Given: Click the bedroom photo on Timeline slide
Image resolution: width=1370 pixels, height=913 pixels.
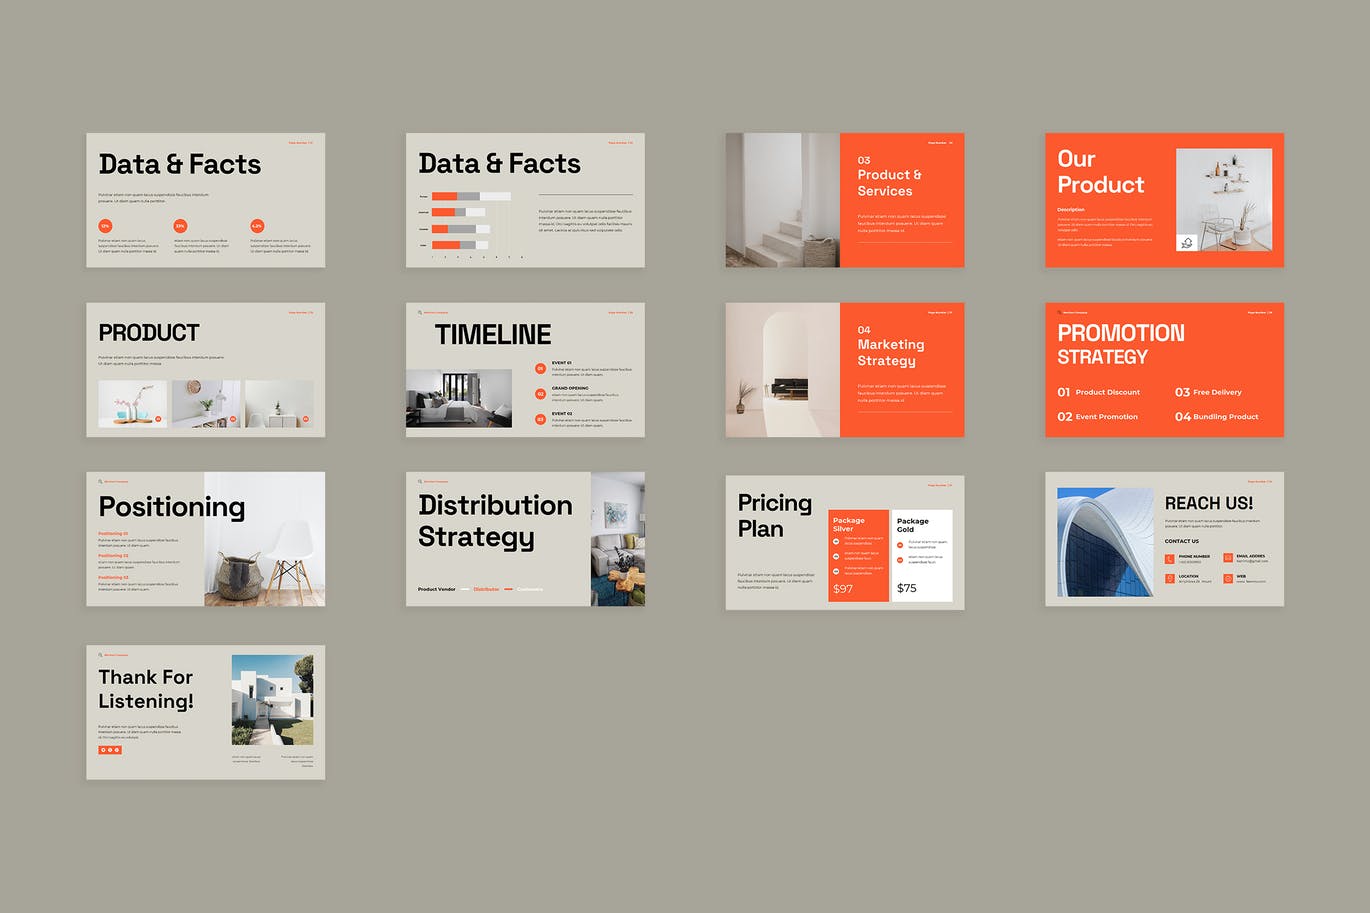Looking at the screenshot, I should point(459,398).
